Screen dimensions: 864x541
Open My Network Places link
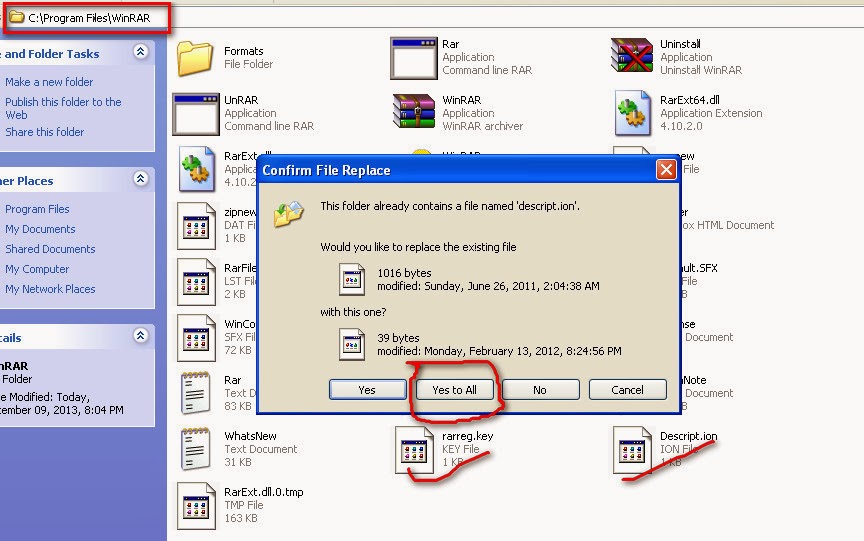(x=50, y=289)
